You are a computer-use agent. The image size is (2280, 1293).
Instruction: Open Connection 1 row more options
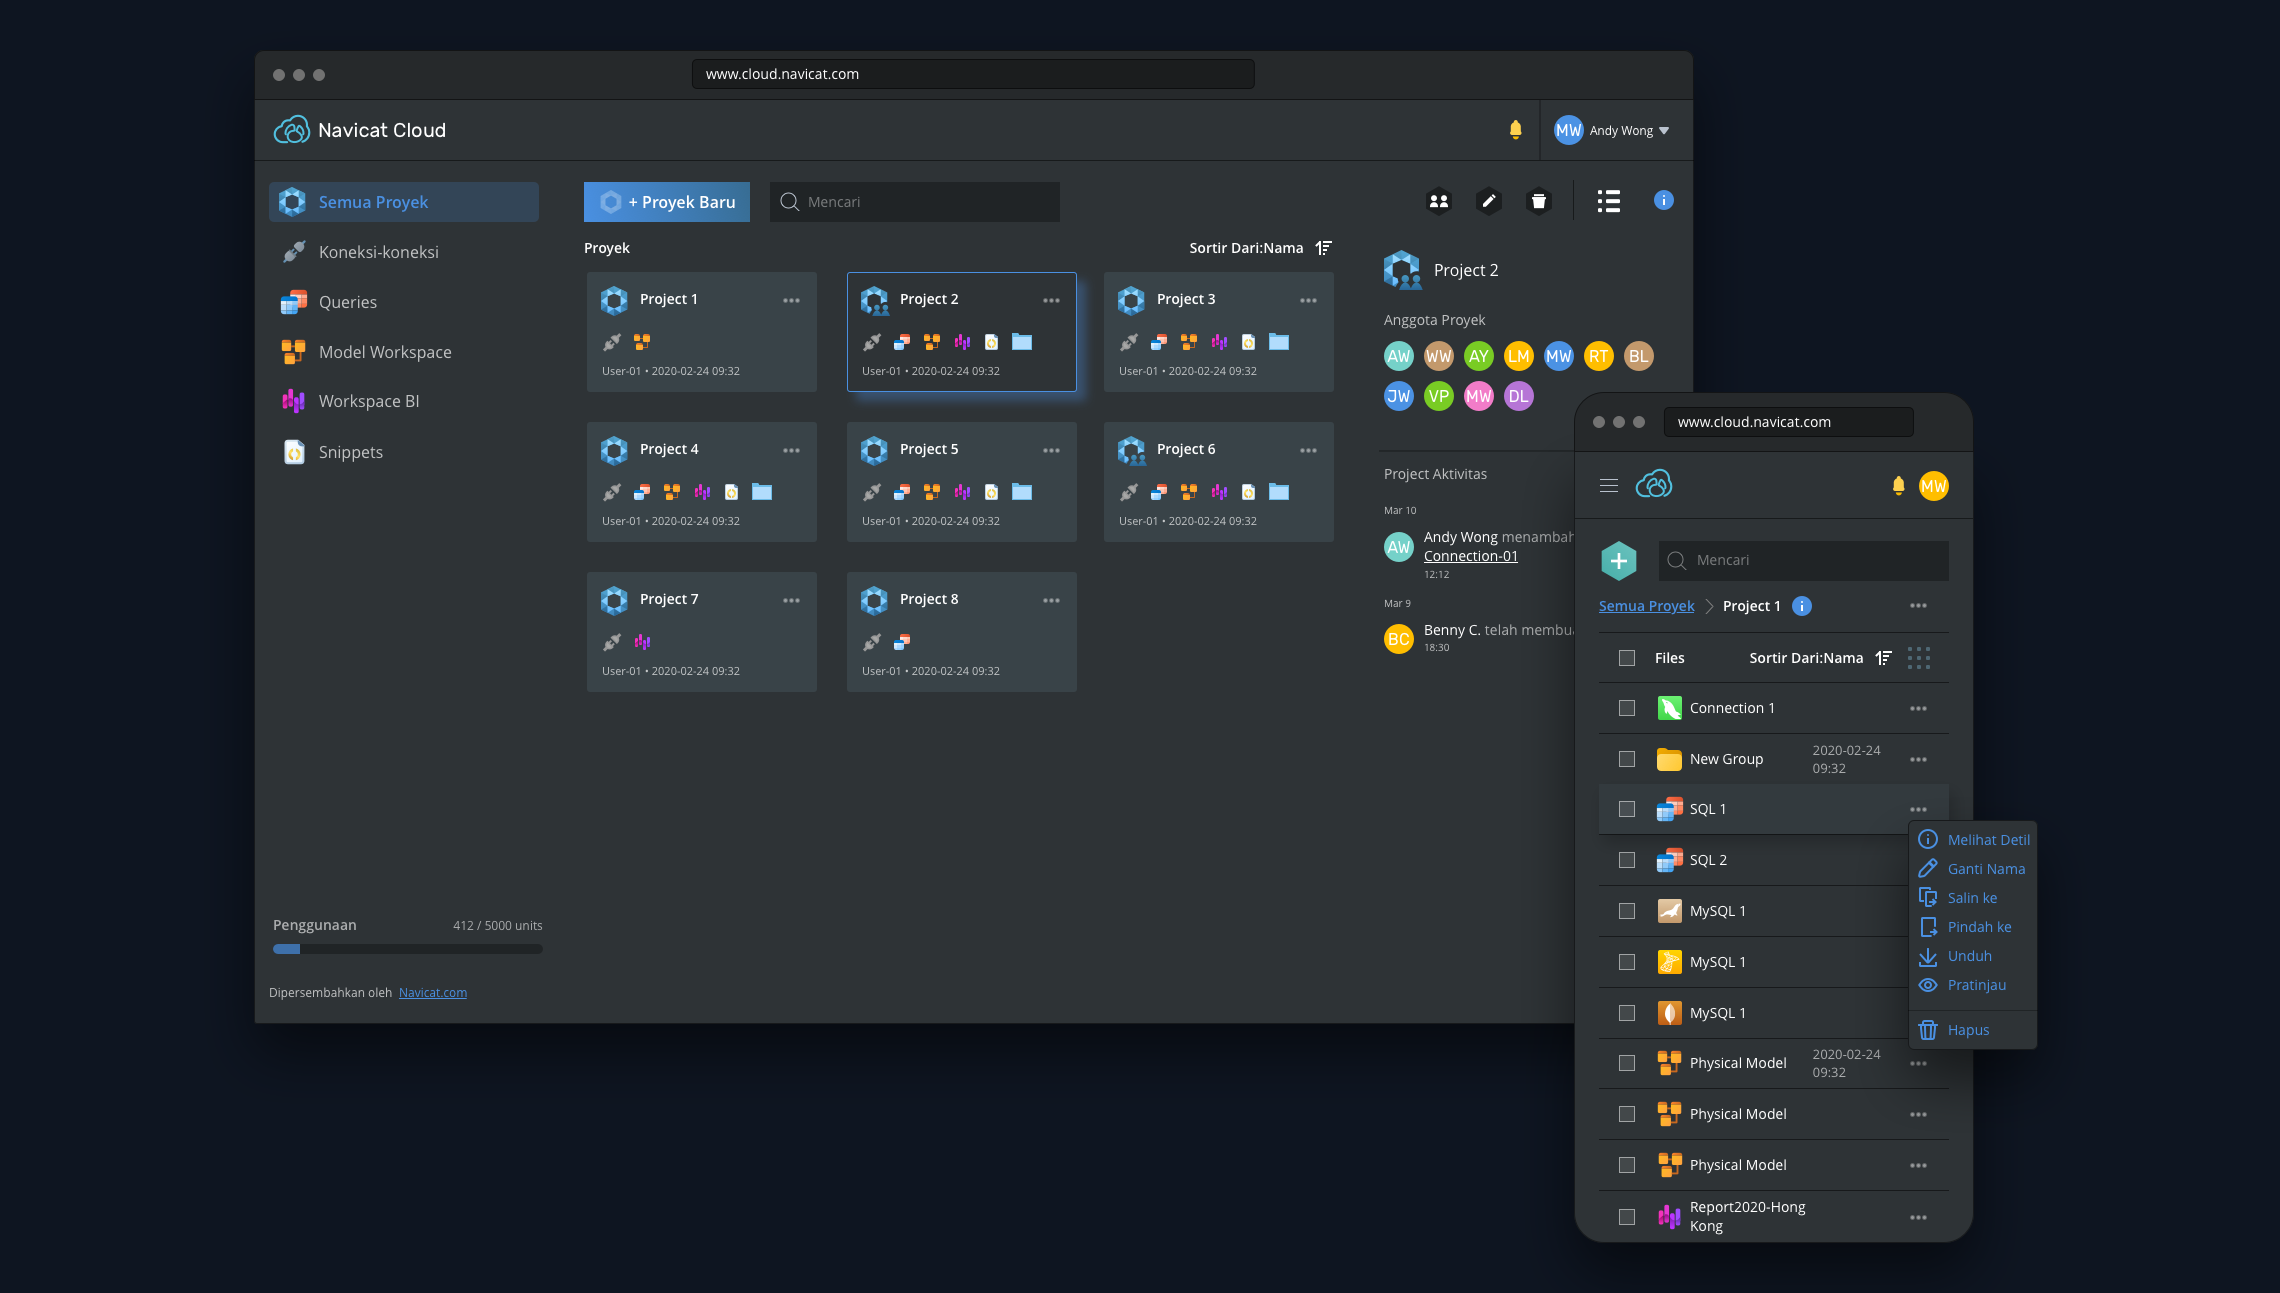(1918, 708)
